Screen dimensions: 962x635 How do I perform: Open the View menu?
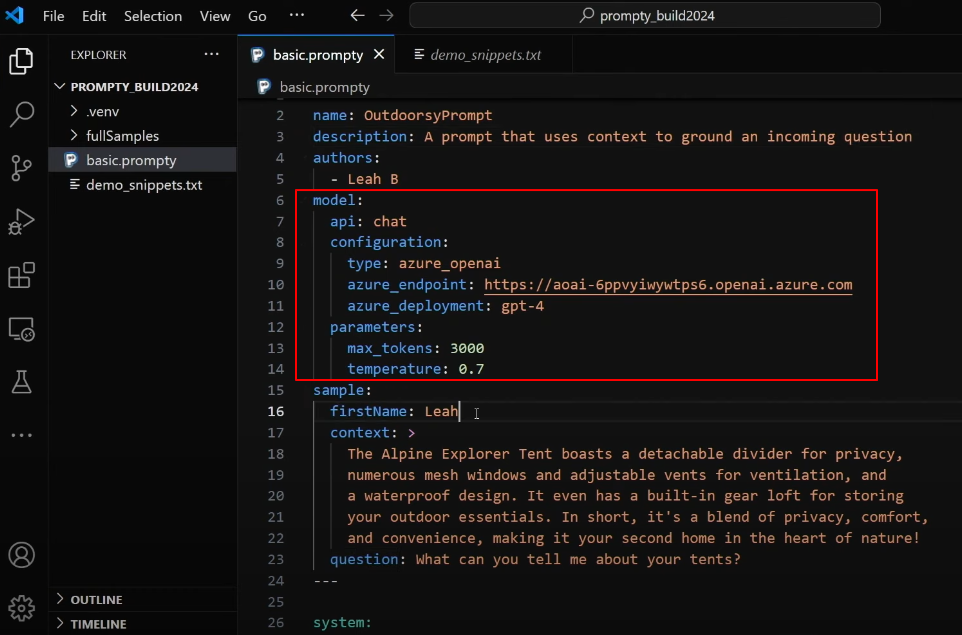[x=215, y=16]
